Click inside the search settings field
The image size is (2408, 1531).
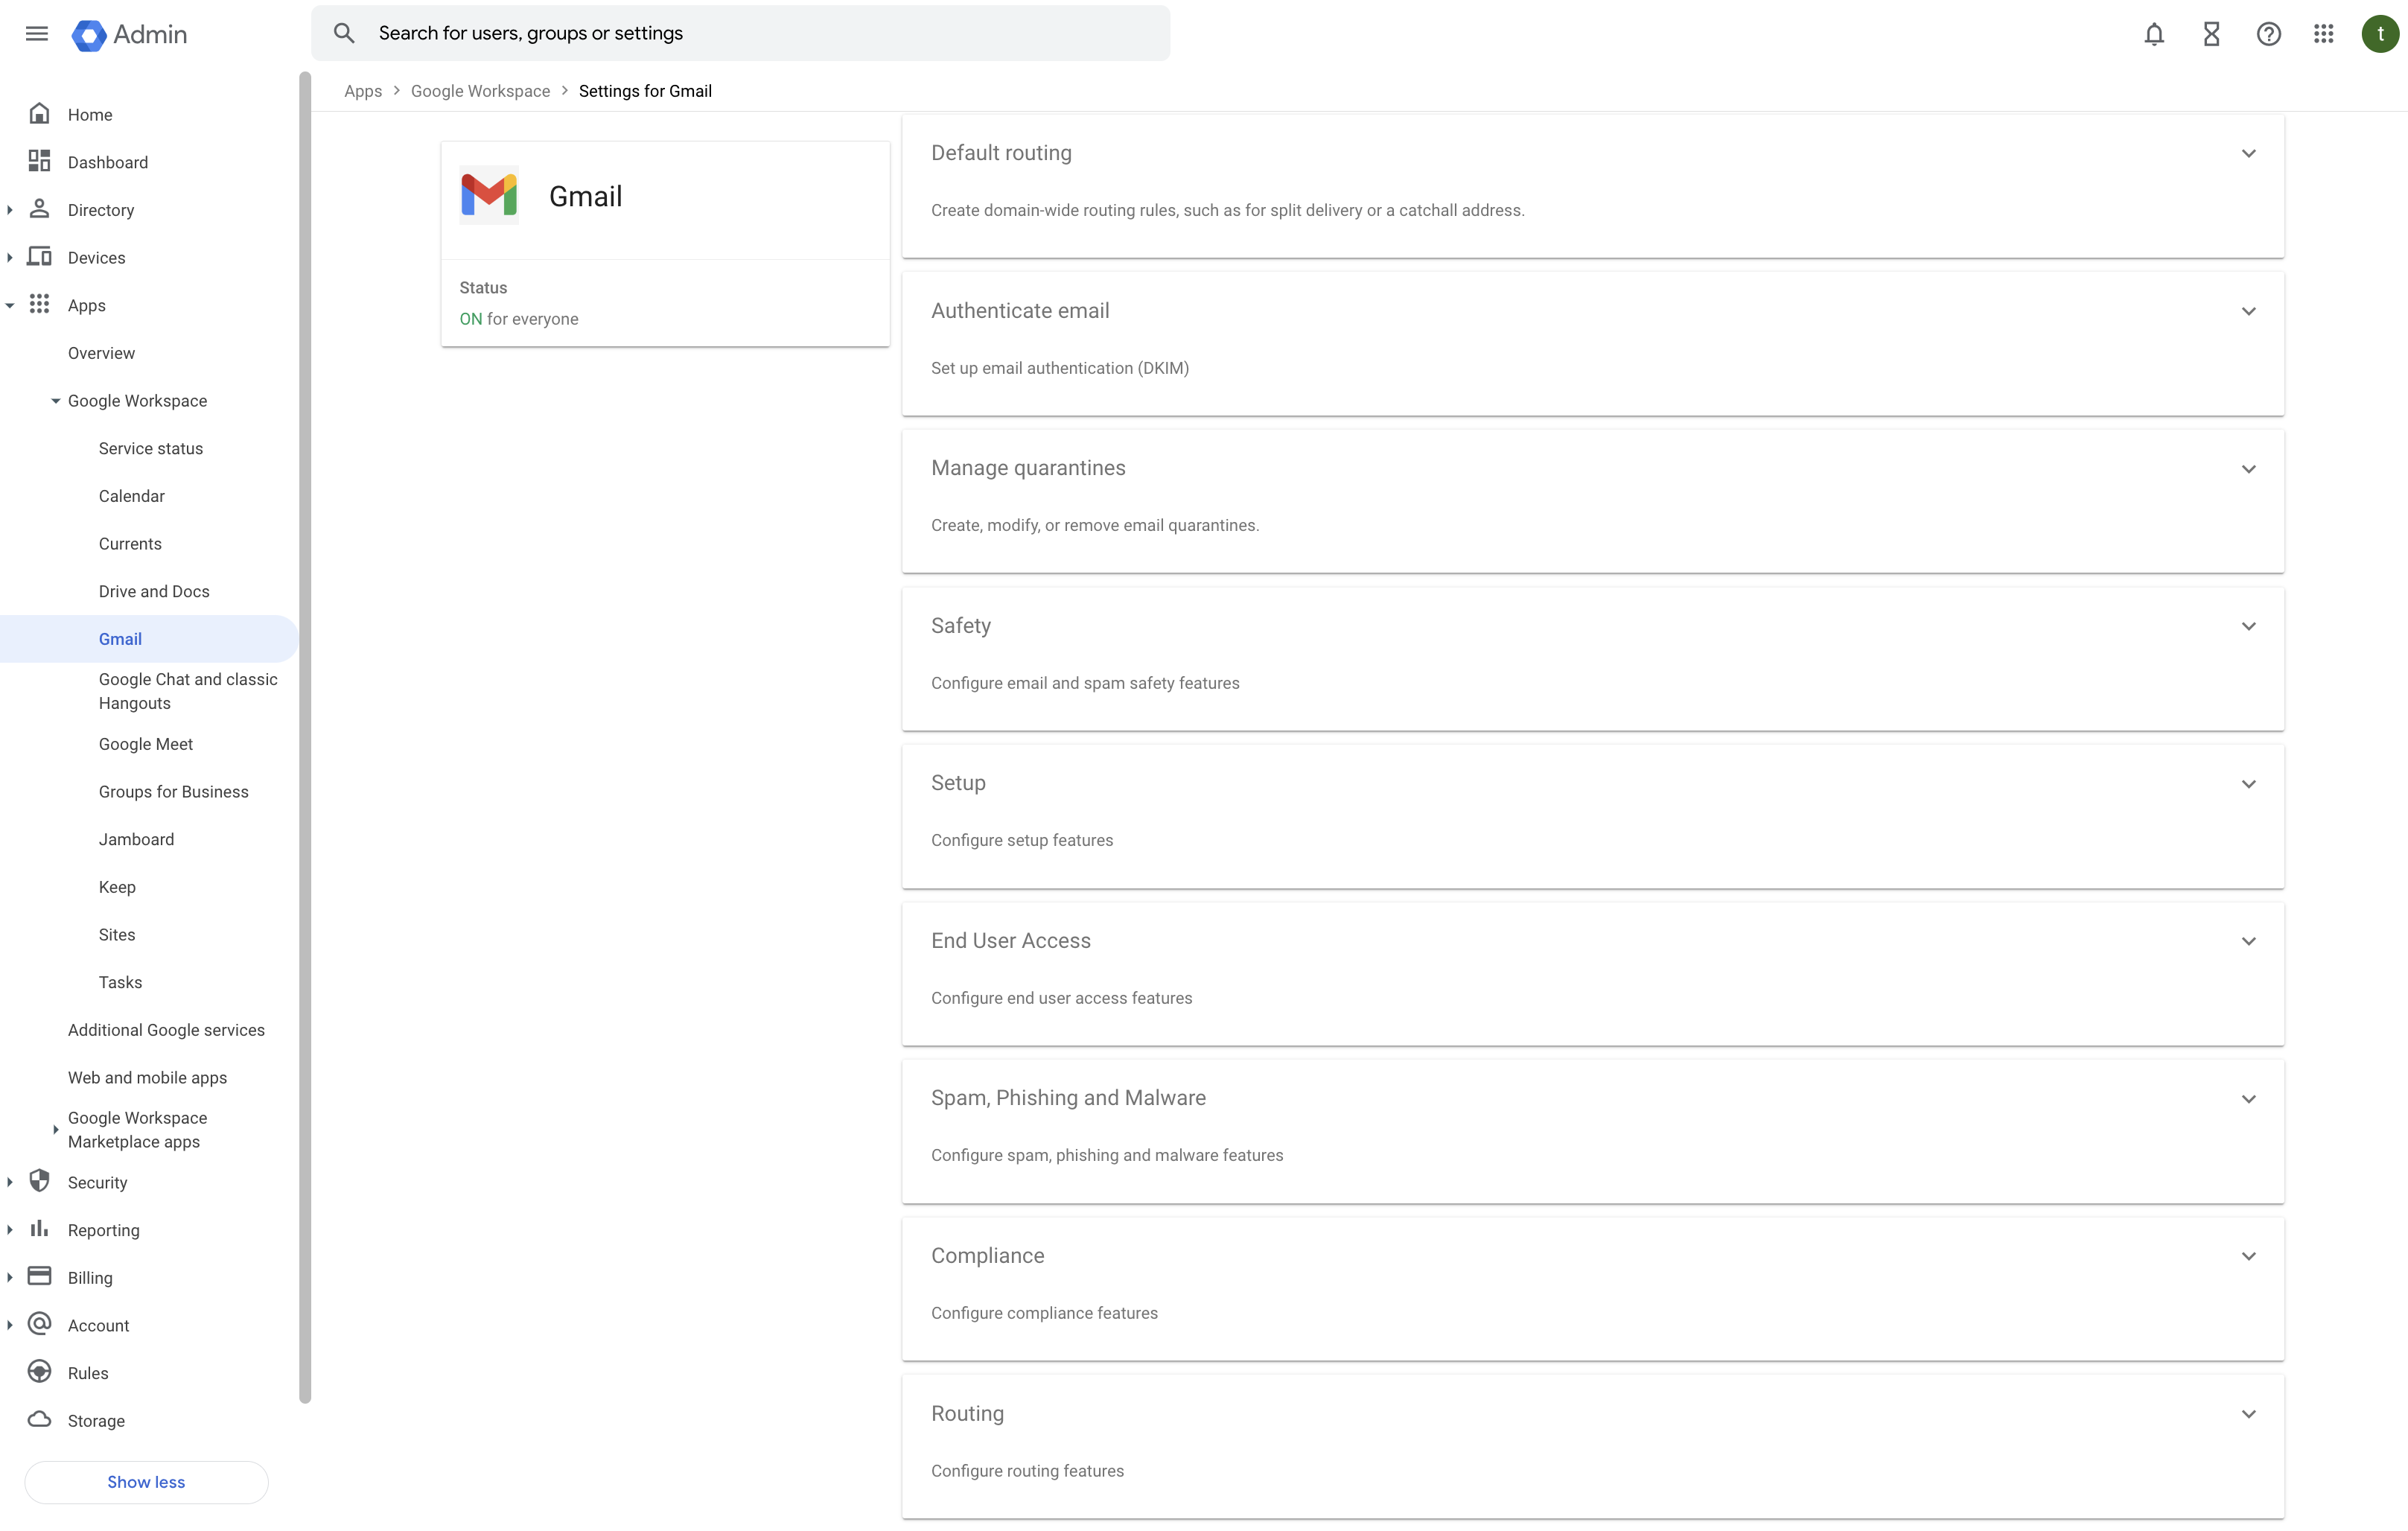pyautogui.click(x=740, y=33)
